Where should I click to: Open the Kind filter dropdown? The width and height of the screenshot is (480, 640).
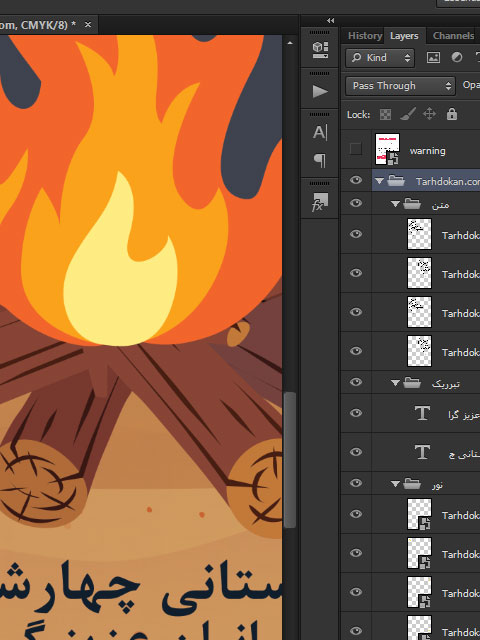click(380, 58)
